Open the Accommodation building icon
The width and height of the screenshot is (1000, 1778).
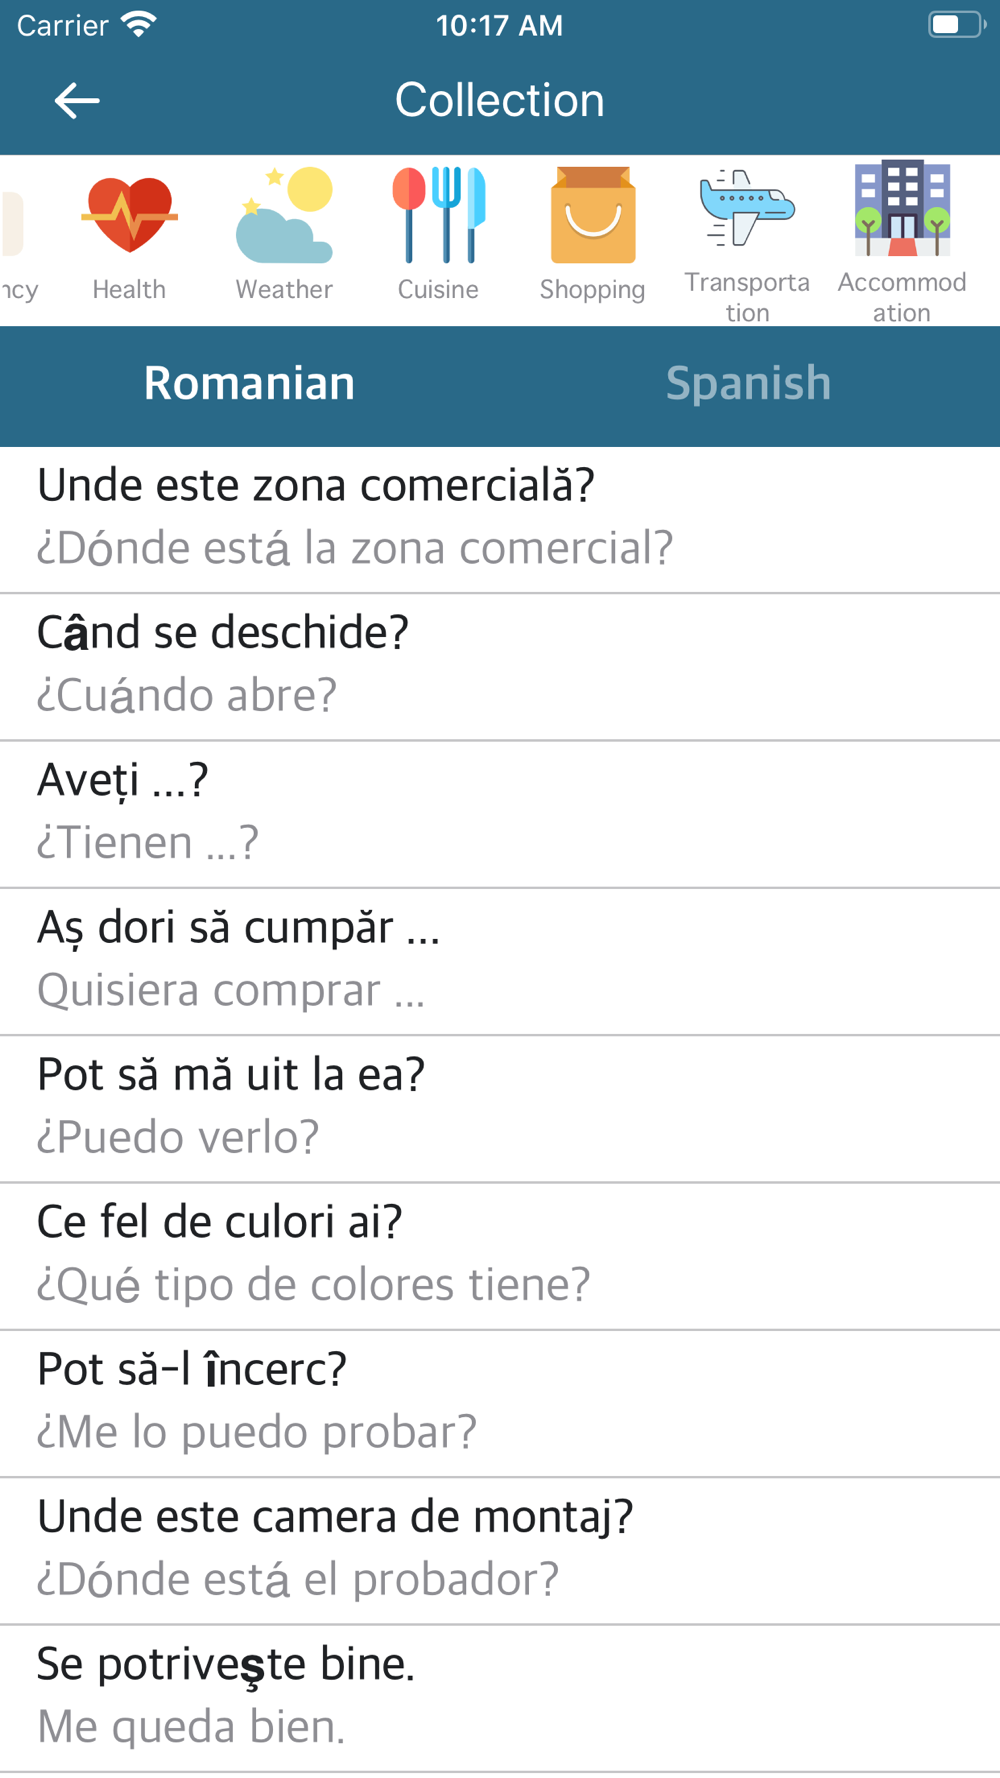[x=901, y=210]
